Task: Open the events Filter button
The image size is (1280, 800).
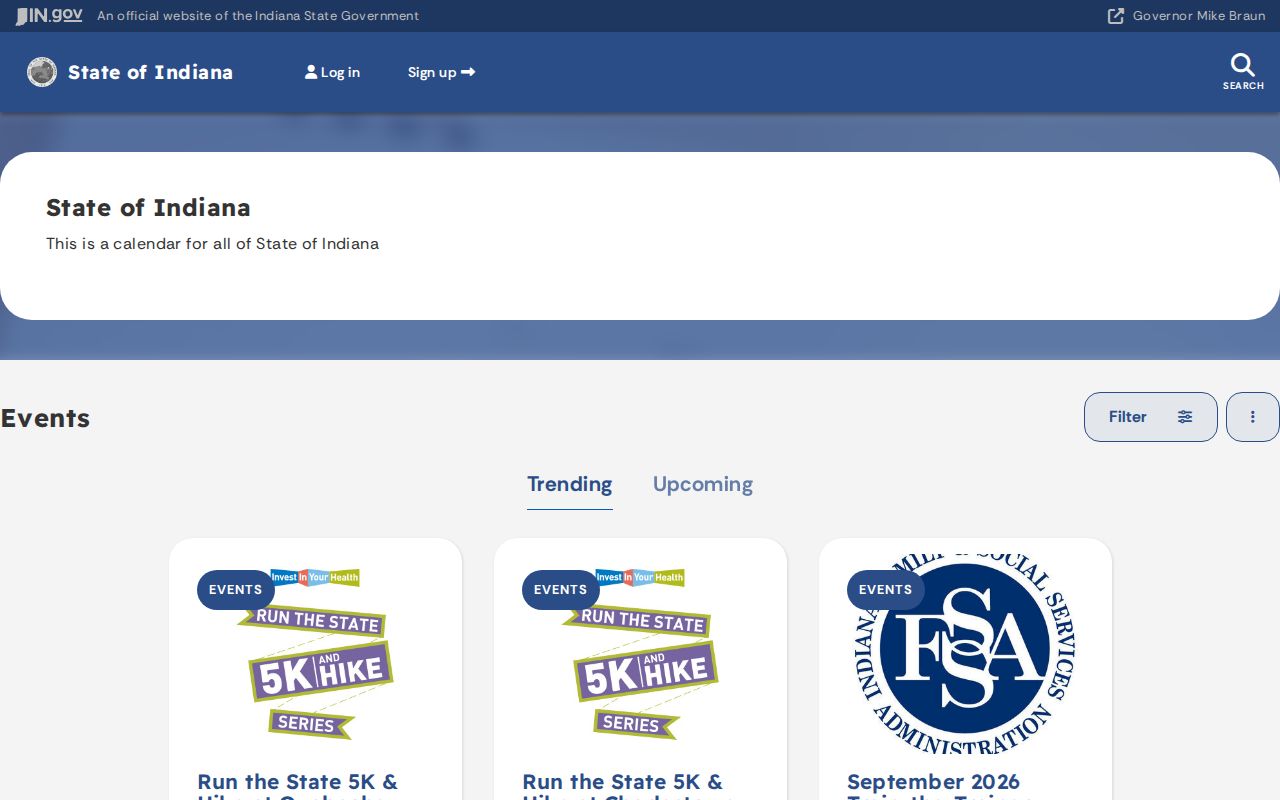Action: pos(1151,417)
